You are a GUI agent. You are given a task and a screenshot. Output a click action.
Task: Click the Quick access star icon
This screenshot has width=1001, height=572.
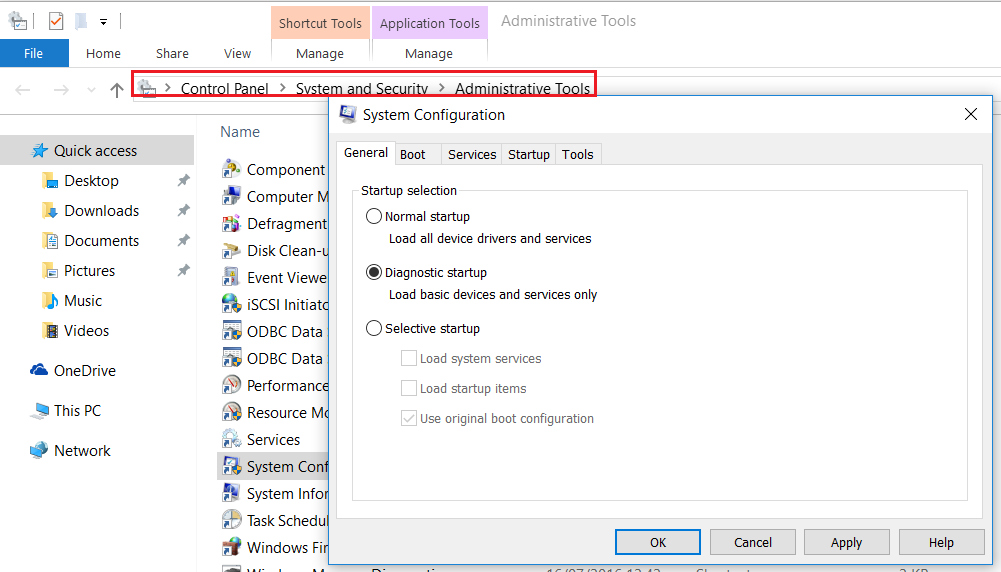40,150
